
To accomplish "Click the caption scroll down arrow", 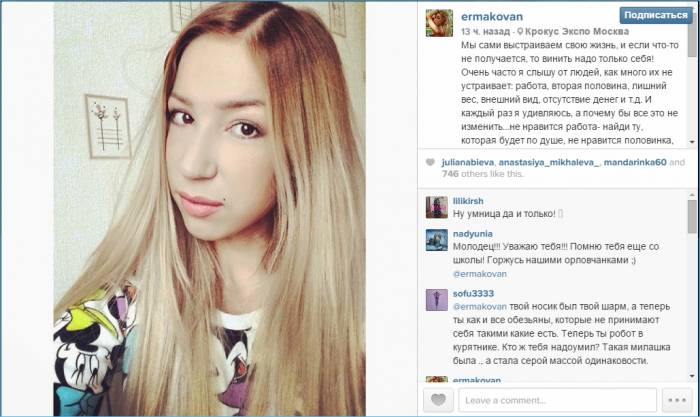I will pos(692,142).
